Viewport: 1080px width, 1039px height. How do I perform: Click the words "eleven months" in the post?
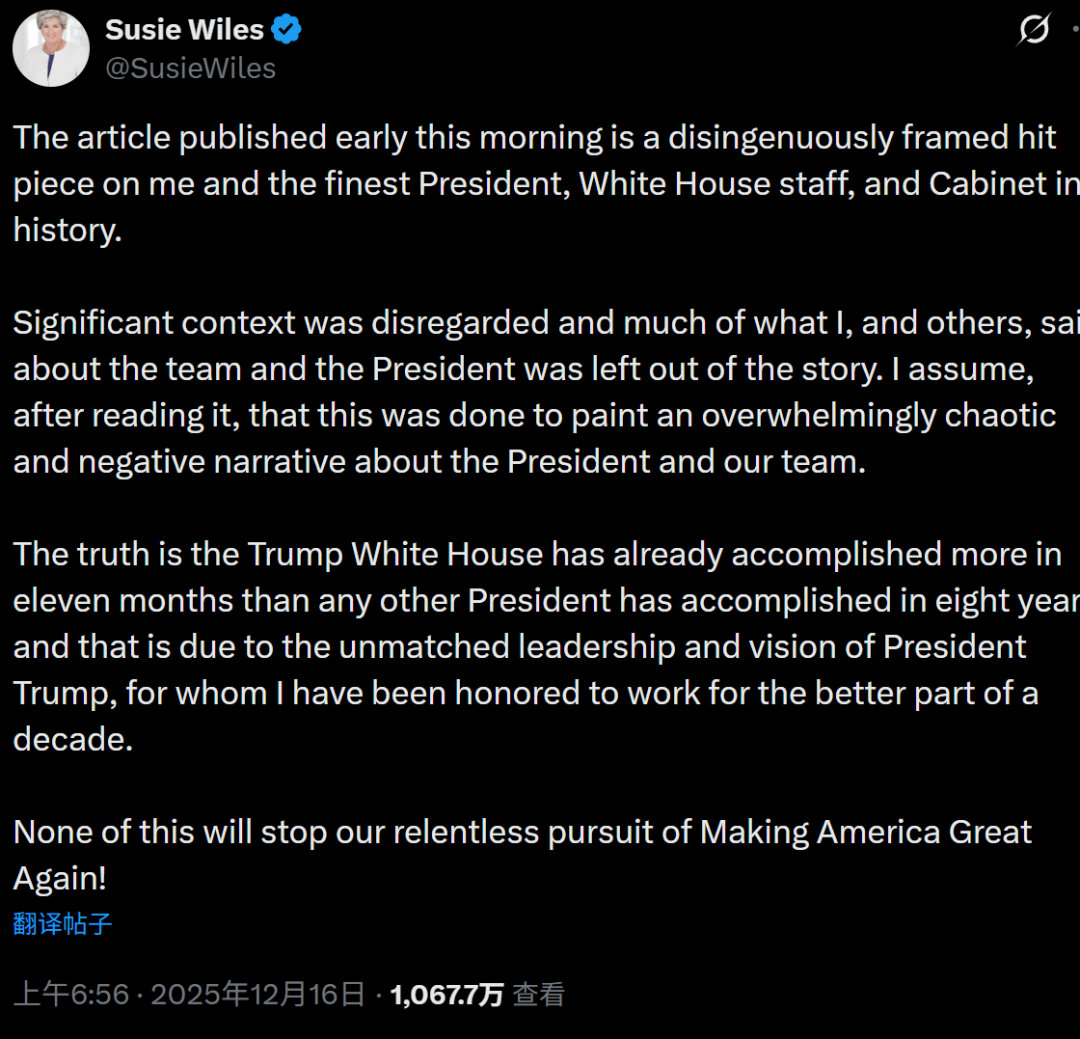pos(122,600)
